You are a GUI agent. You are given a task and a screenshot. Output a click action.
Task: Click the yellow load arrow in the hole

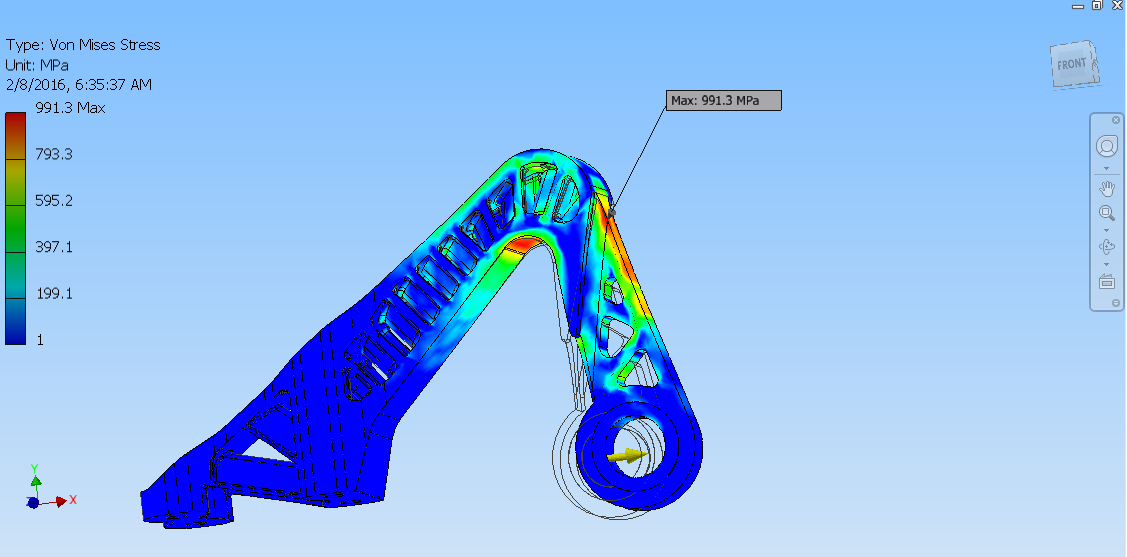pos(627,456)
